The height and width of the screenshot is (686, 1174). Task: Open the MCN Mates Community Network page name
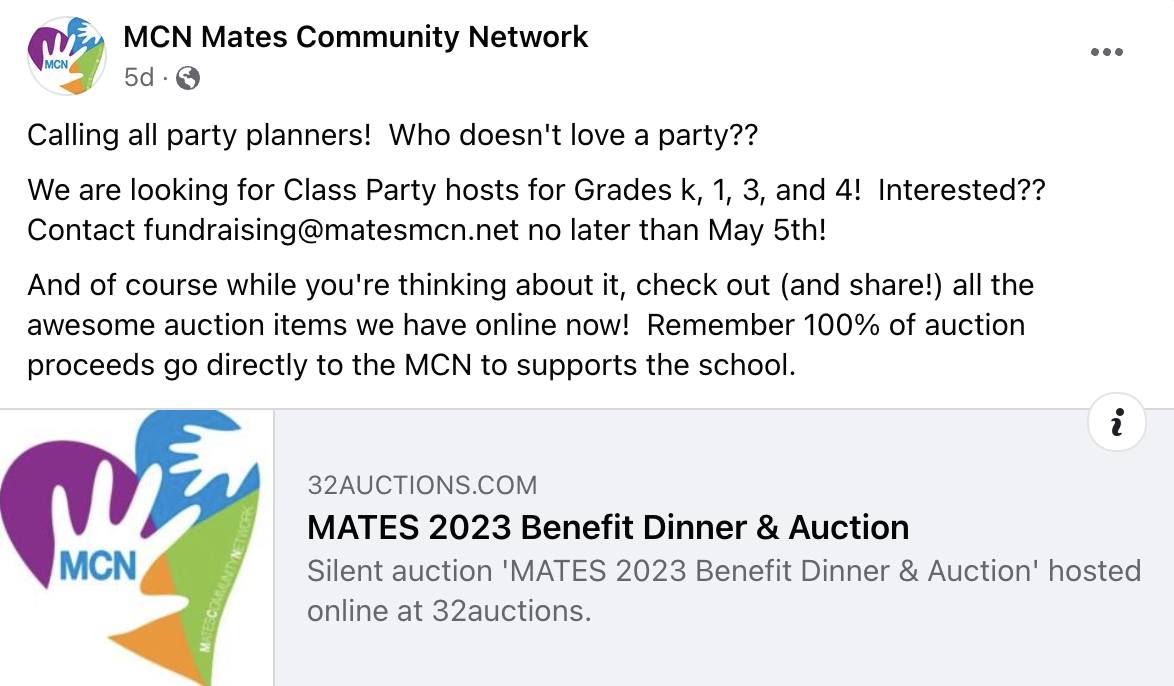(355, 38)
